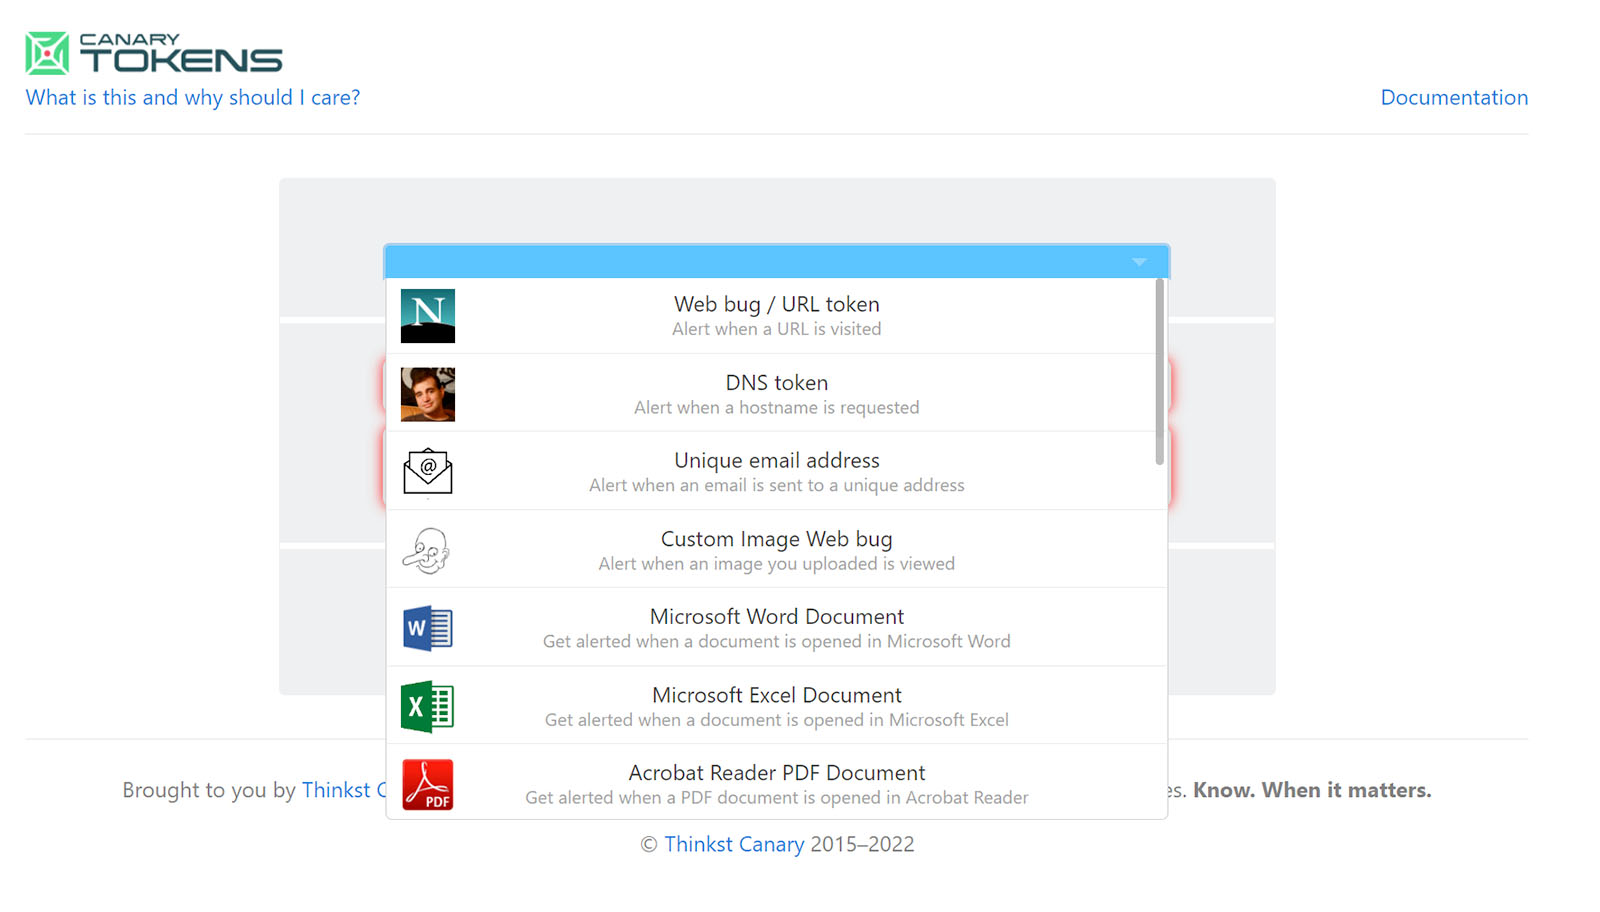Select Web bug / URL token option
This screenshot has height=912, width=1600.
(777, 316)
